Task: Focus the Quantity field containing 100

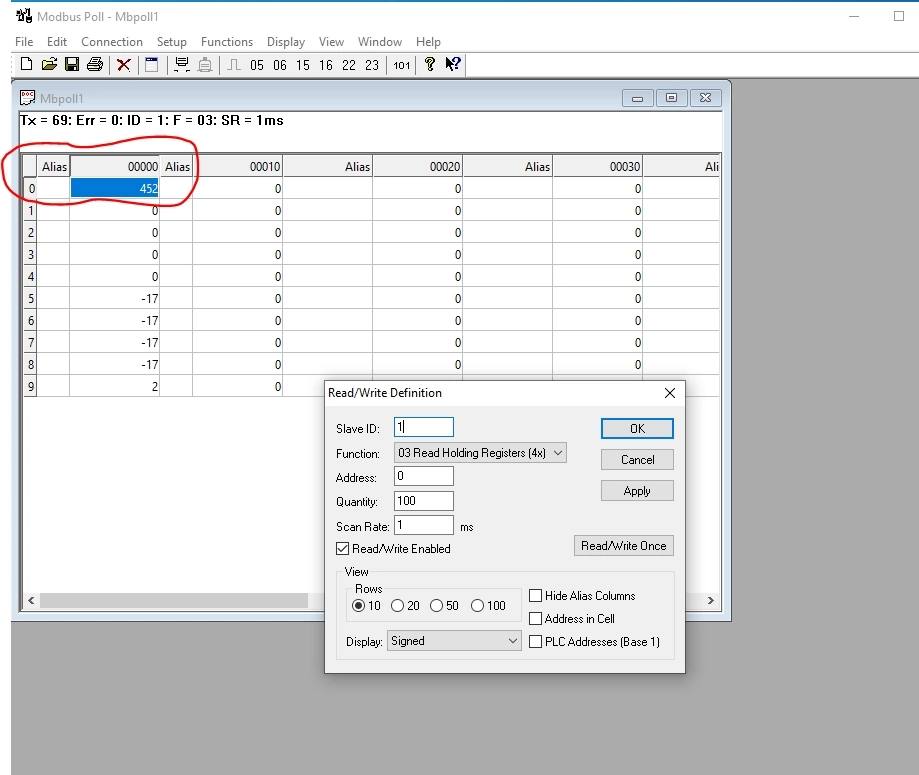Action: click(424, 501)
